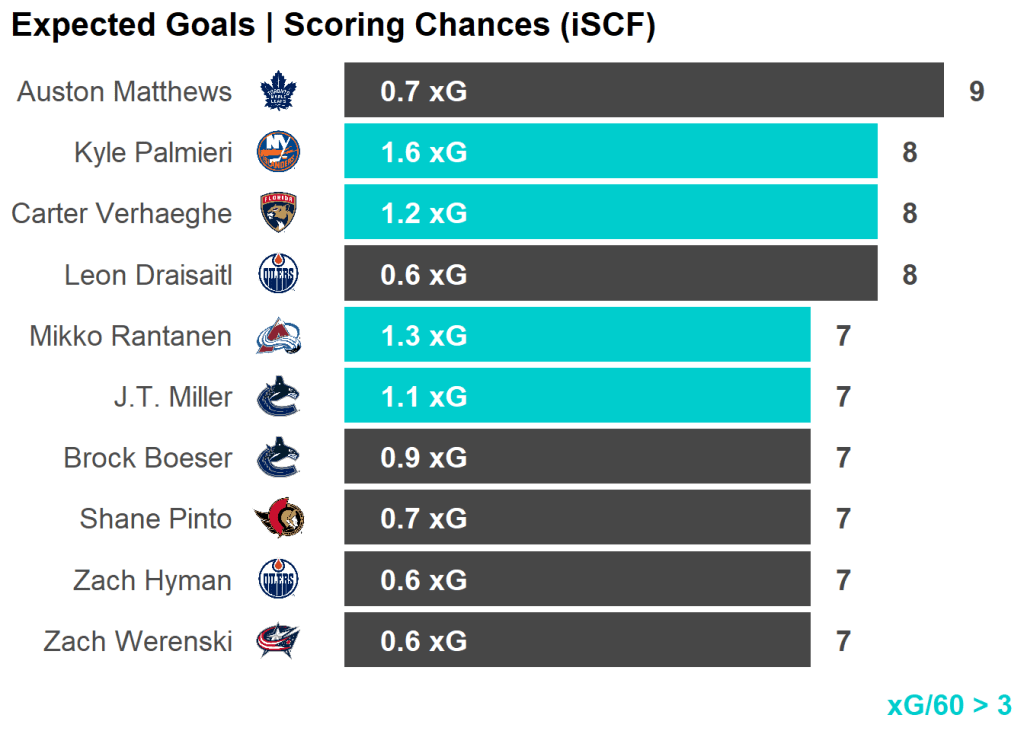This screenshot has width=1024, height=731.
Task: Click the Canucks logo beside J.T. Miller
Action: 279,397
